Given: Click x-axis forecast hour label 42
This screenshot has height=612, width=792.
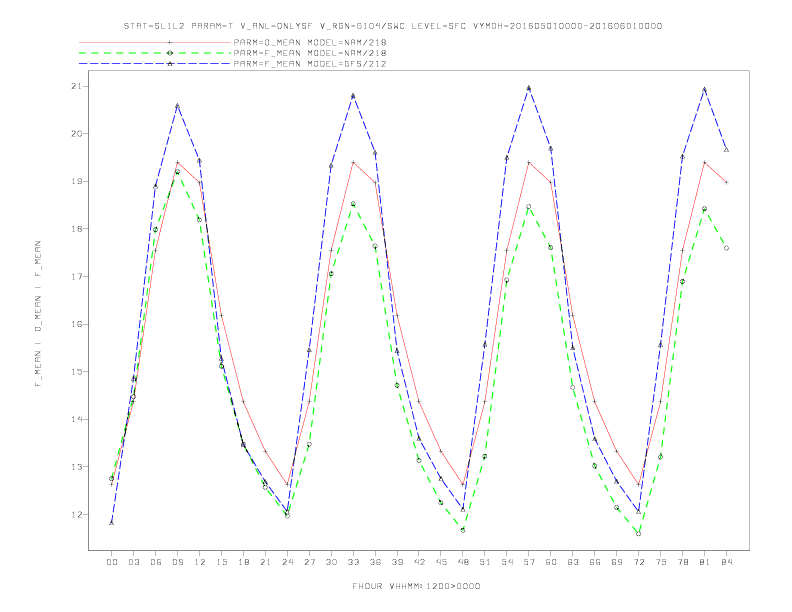Looking at the screenshot, I should coord(419,562).
